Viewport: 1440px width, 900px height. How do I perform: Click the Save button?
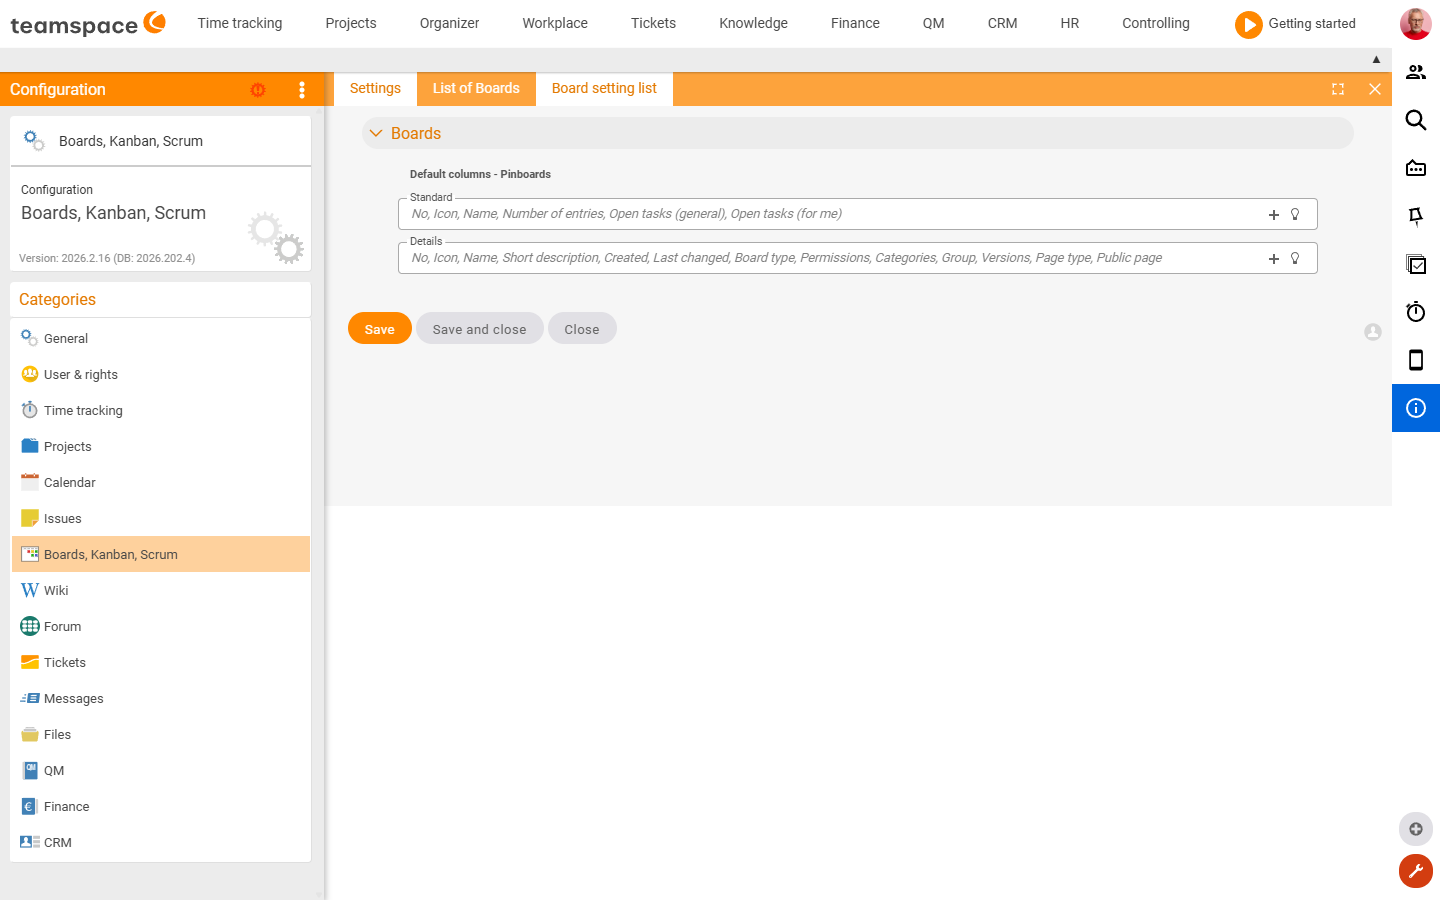click(380, 328)
